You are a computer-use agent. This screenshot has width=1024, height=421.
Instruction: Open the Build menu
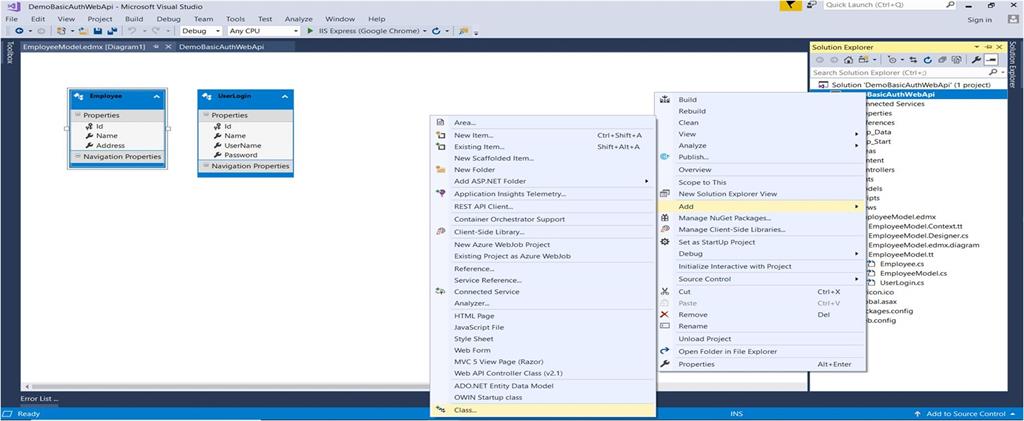click(134, 19)
